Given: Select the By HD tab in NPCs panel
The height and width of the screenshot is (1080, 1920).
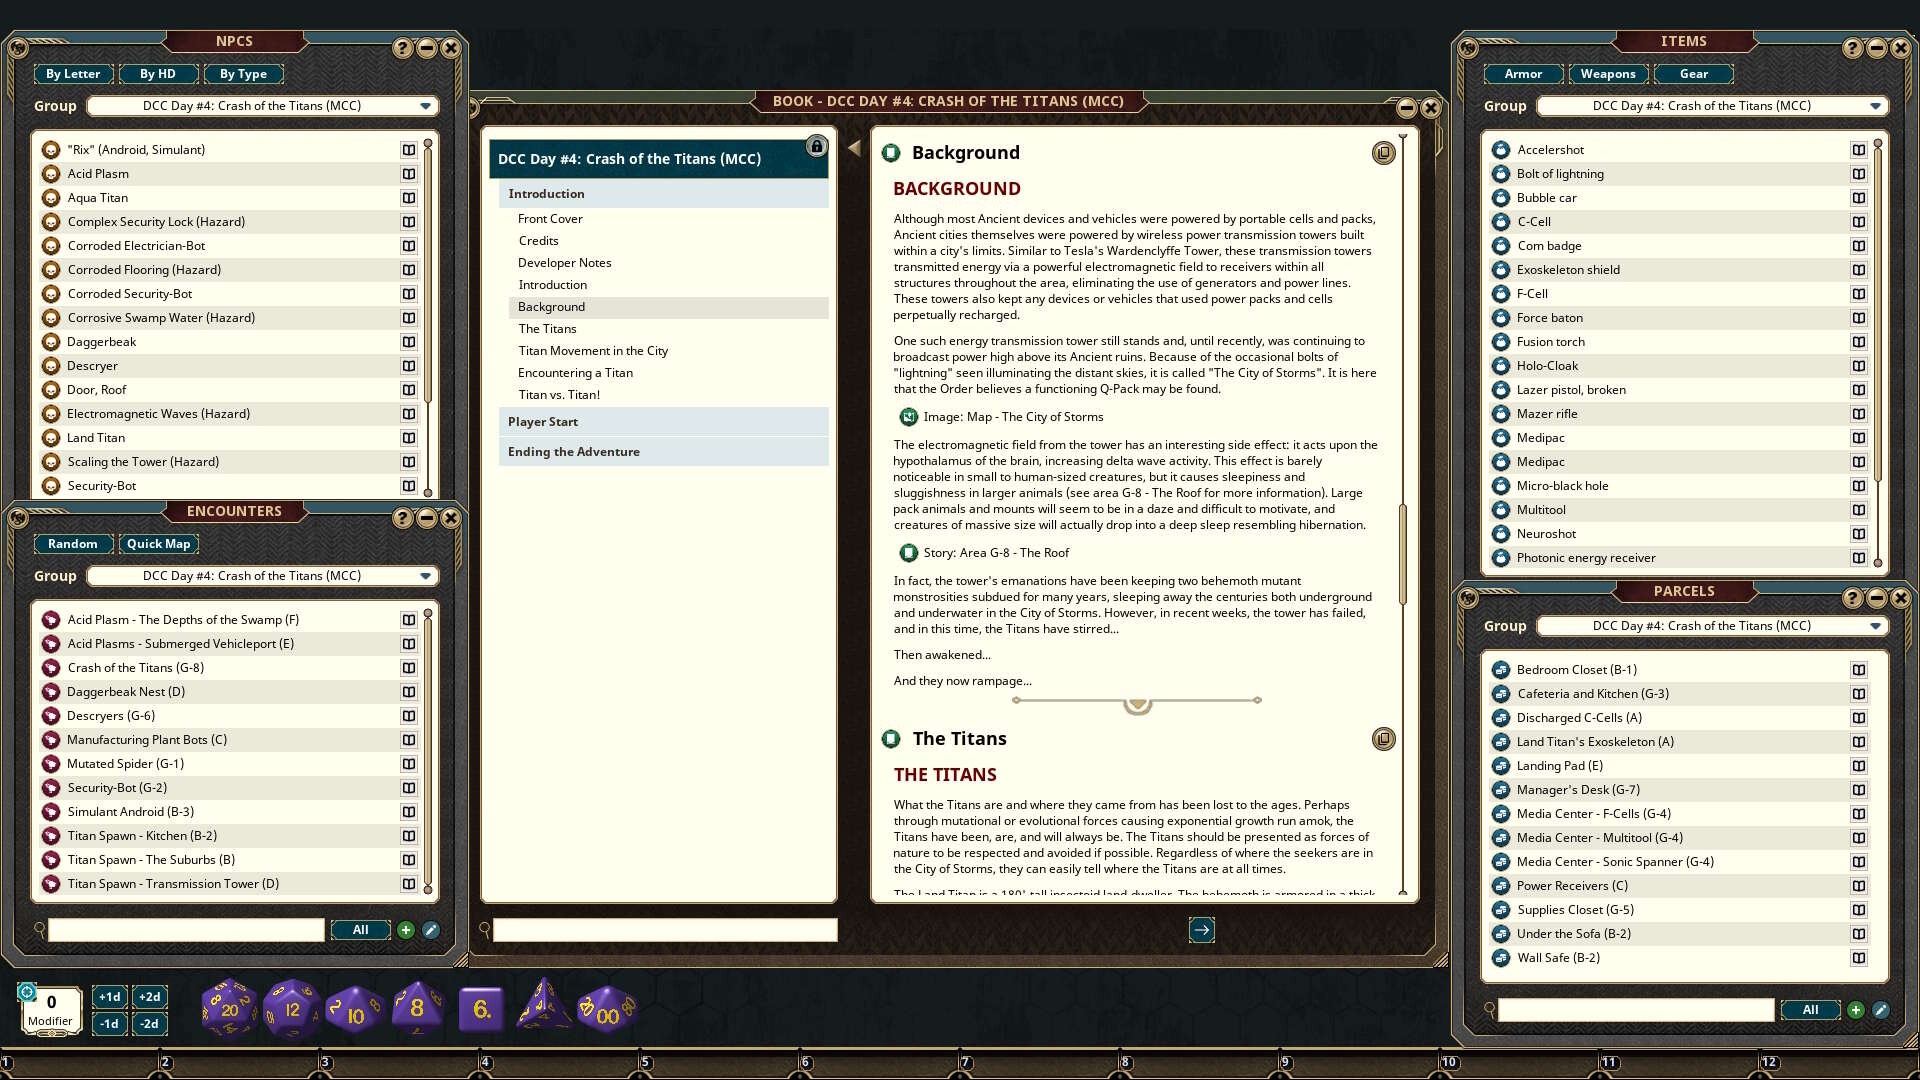Looking at the screenshot, I should (156, 73).
